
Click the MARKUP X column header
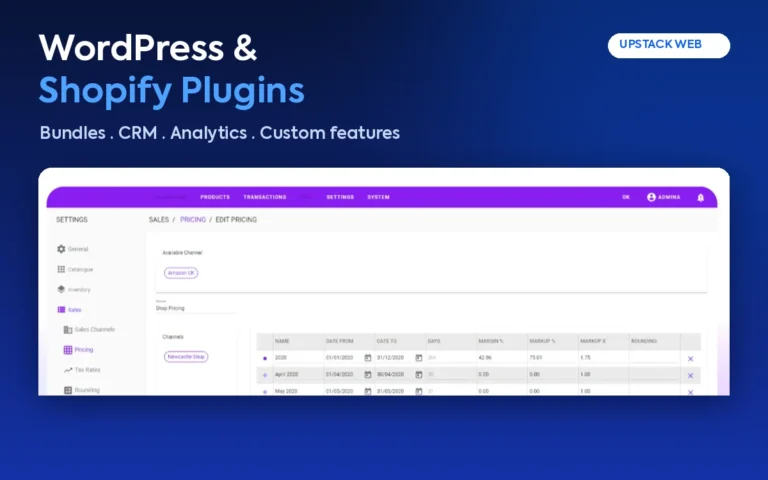tap(593, 341)
